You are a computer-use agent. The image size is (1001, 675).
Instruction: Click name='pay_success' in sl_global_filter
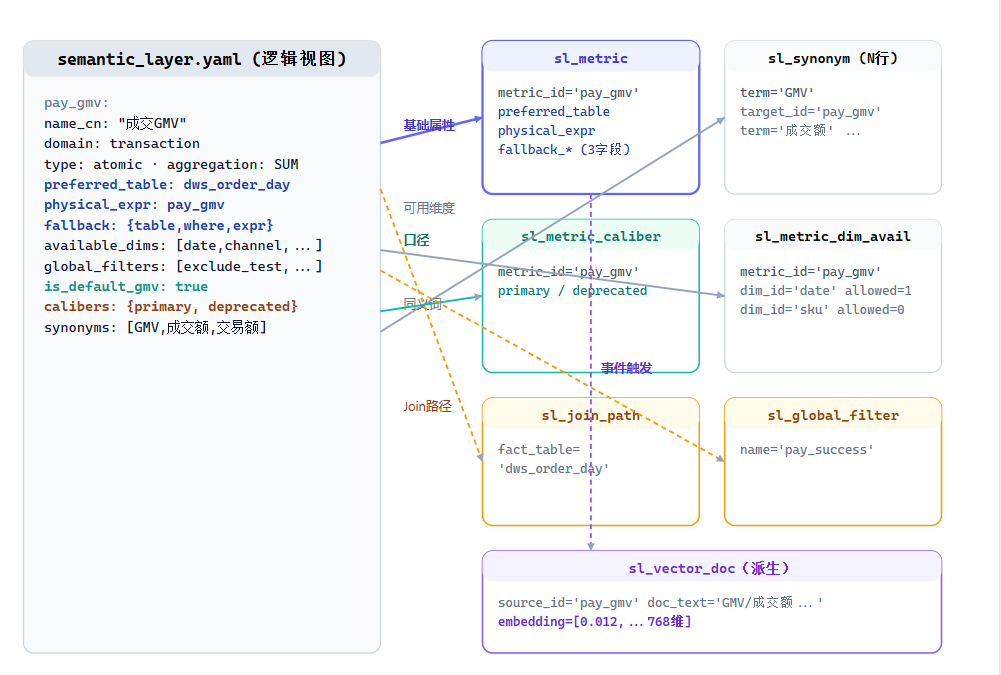[807, 450]
